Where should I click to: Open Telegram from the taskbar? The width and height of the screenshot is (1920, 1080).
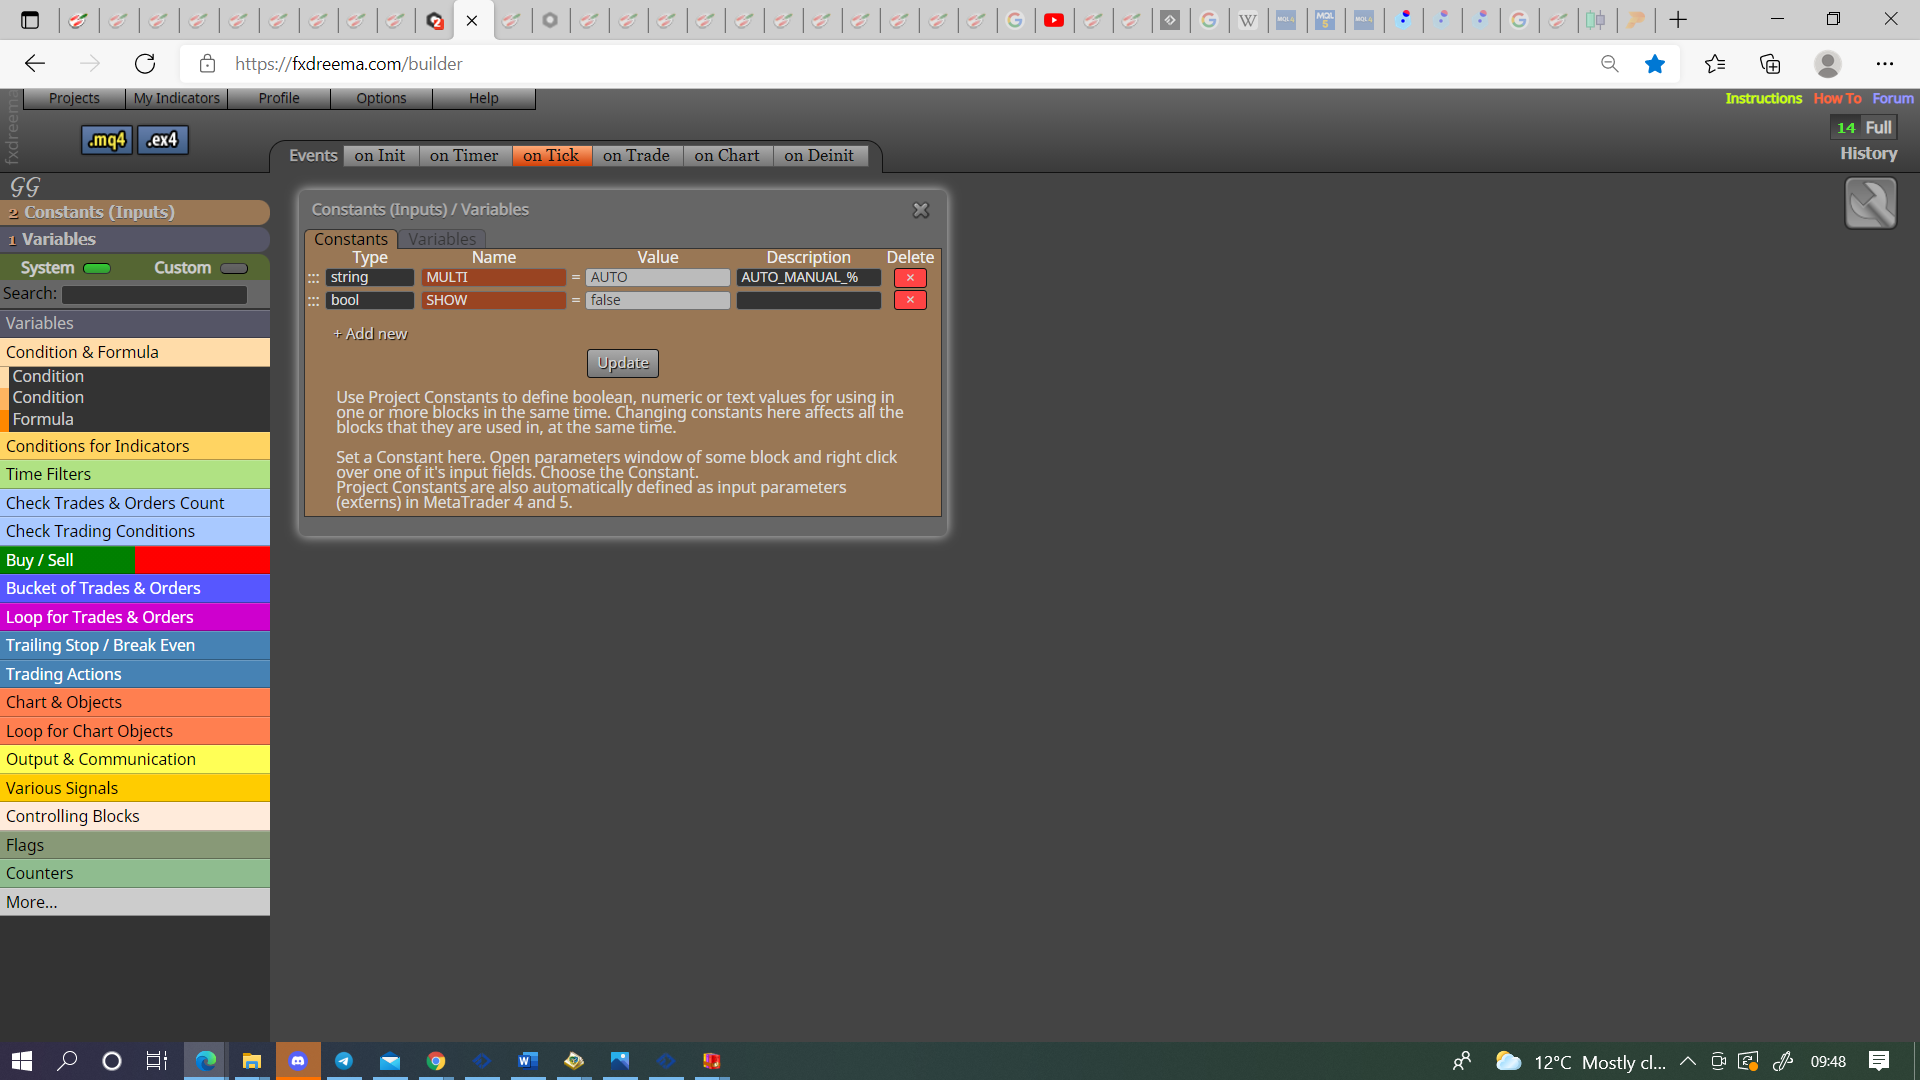pos(344,1061)
